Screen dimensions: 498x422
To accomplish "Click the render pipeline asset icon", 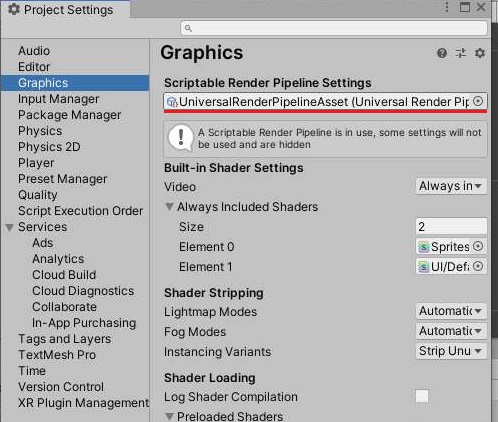I will [172, 102].
